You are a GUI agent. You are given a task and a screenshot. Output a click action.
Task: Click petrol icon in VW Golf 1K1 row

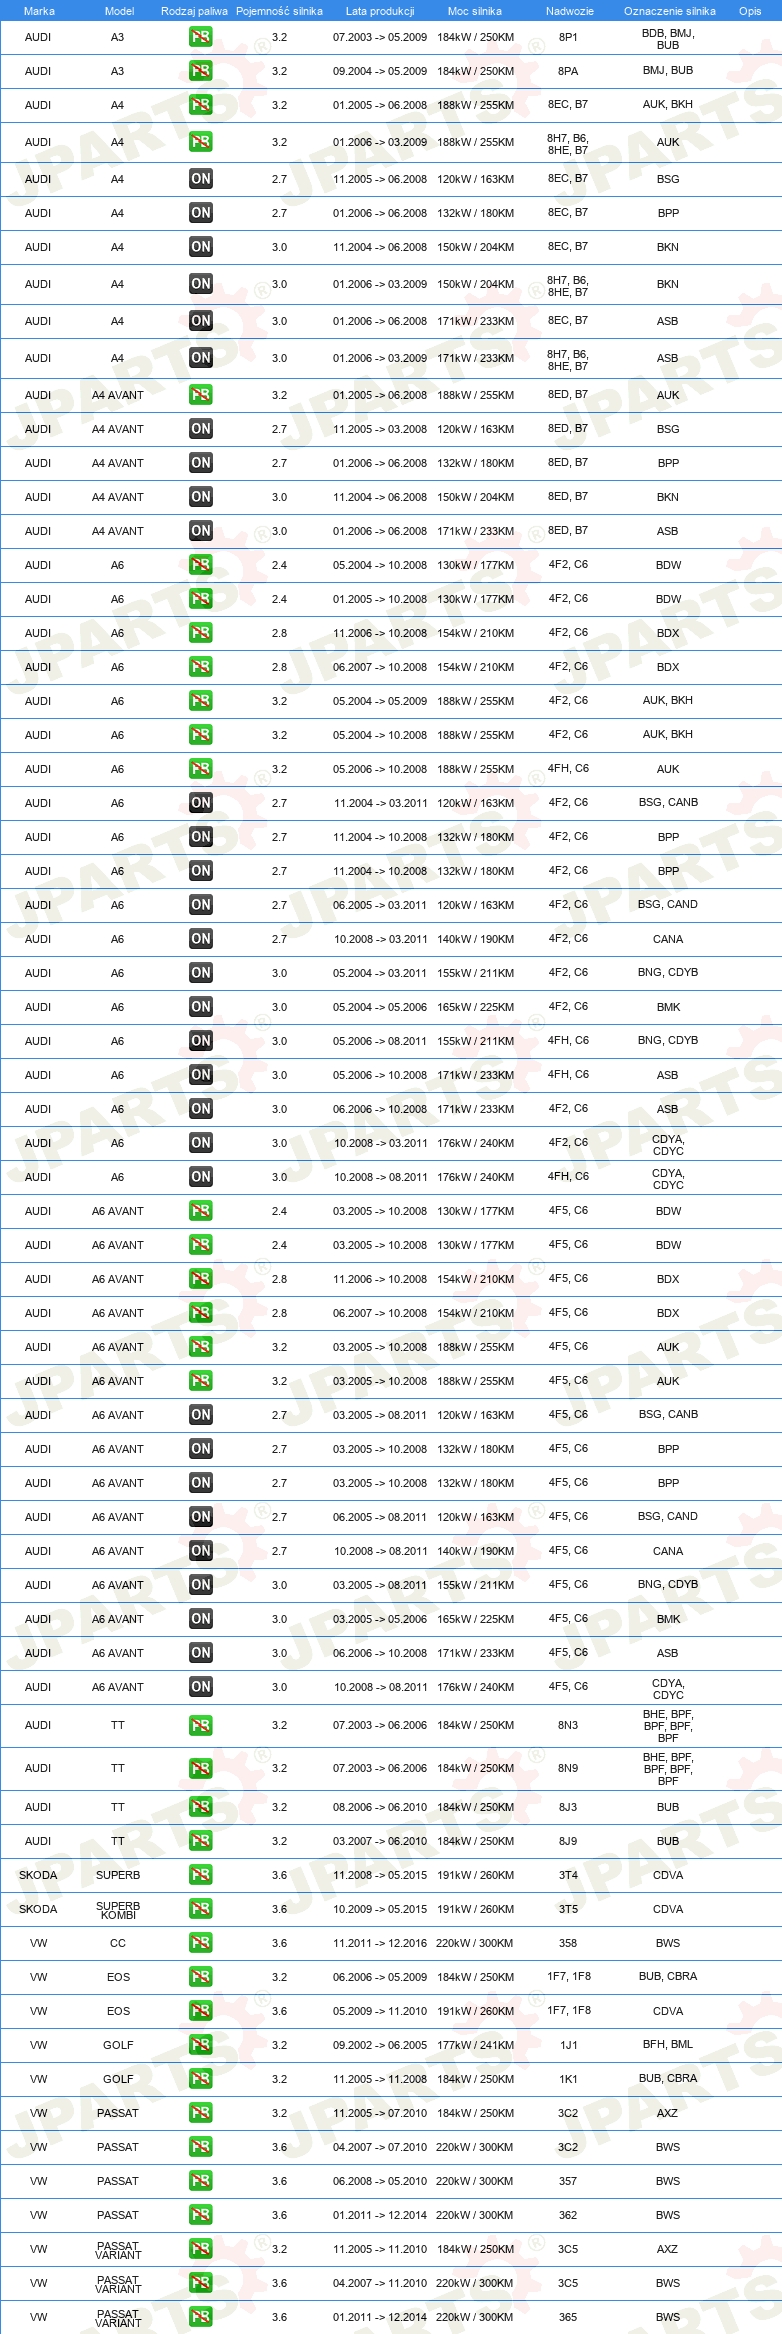tap(200, 2079)
